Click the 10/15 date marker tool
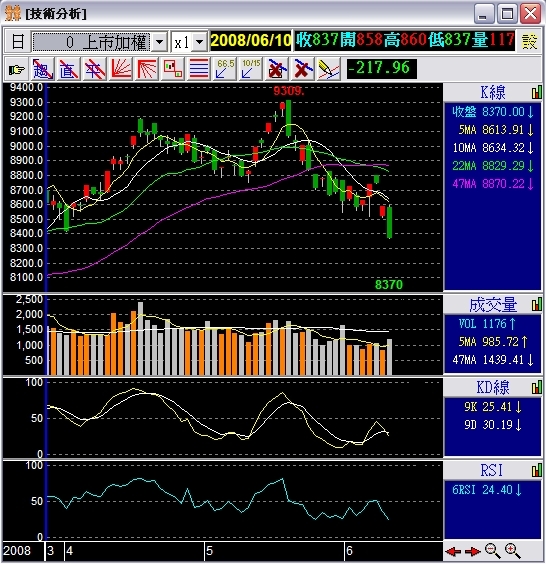The height and width of the screenshot is (564, 546). 251,69
